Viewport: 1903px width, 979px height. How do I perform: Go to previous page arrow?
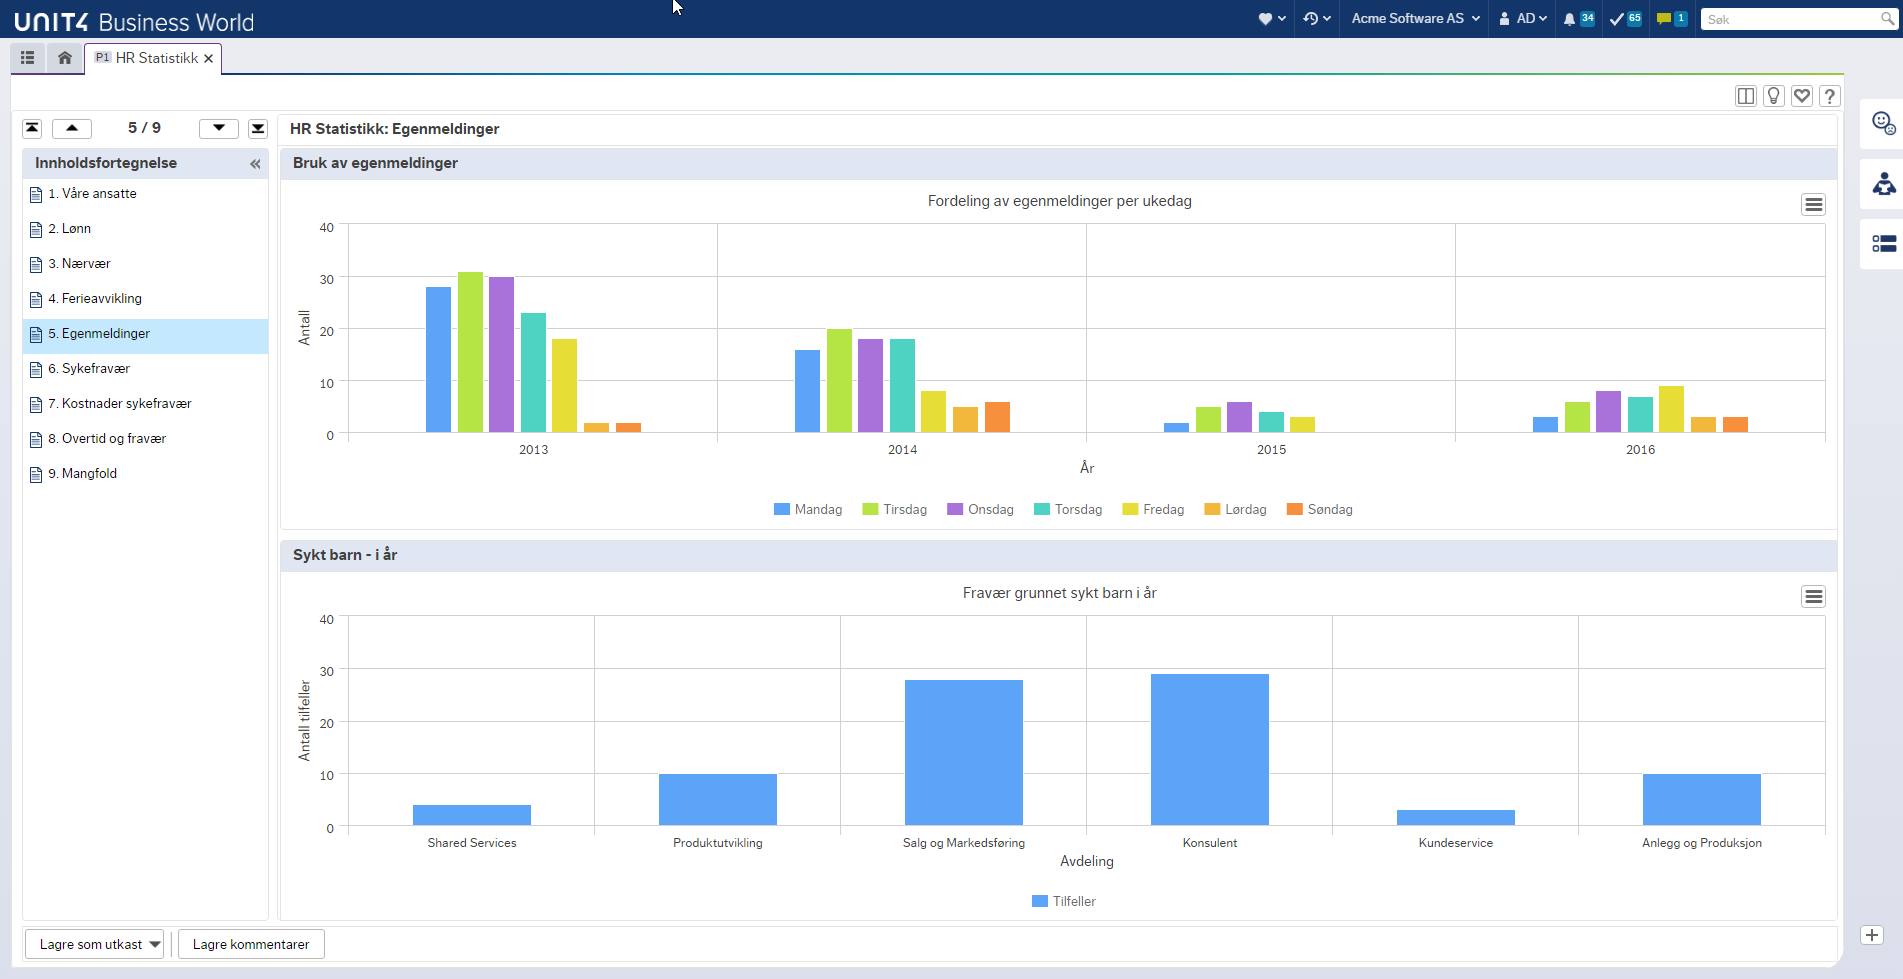[x=72, y=128]
